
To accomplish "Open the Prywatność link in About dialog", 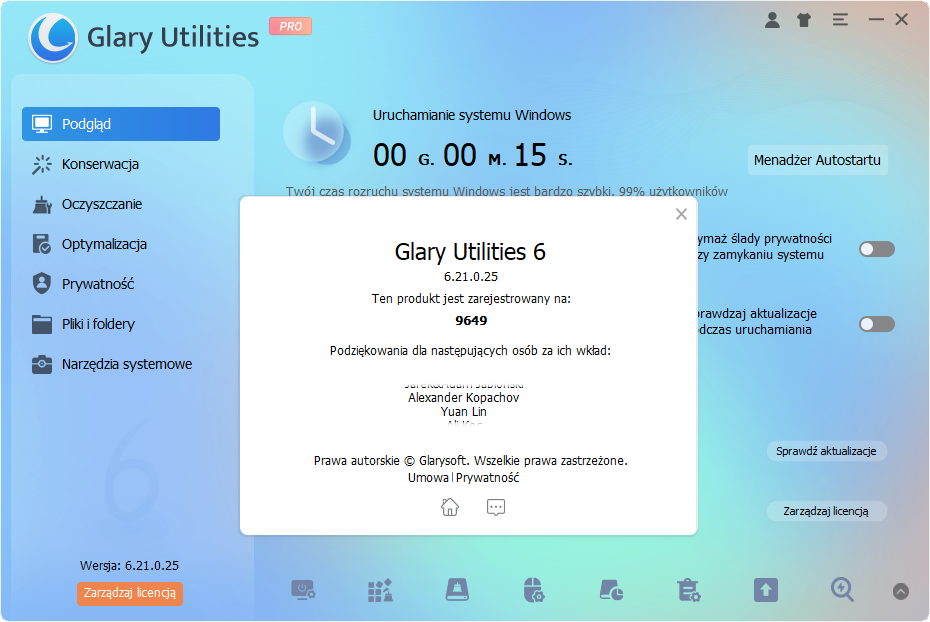I will tap(488, 478).
